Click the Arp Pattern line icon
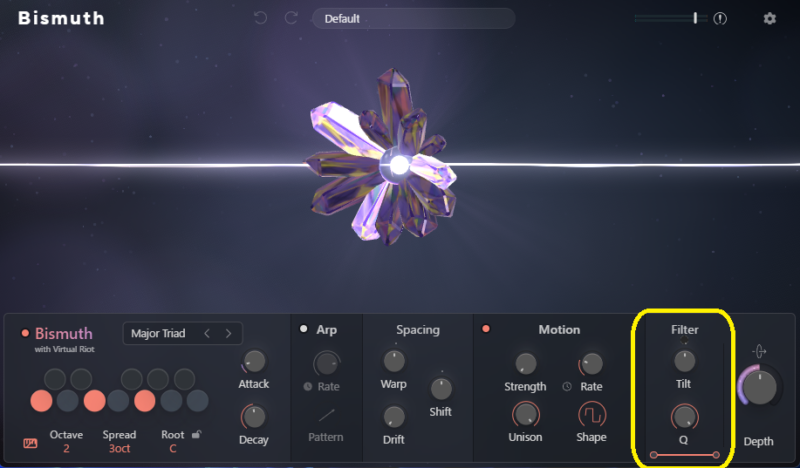 tap(326, 414)
